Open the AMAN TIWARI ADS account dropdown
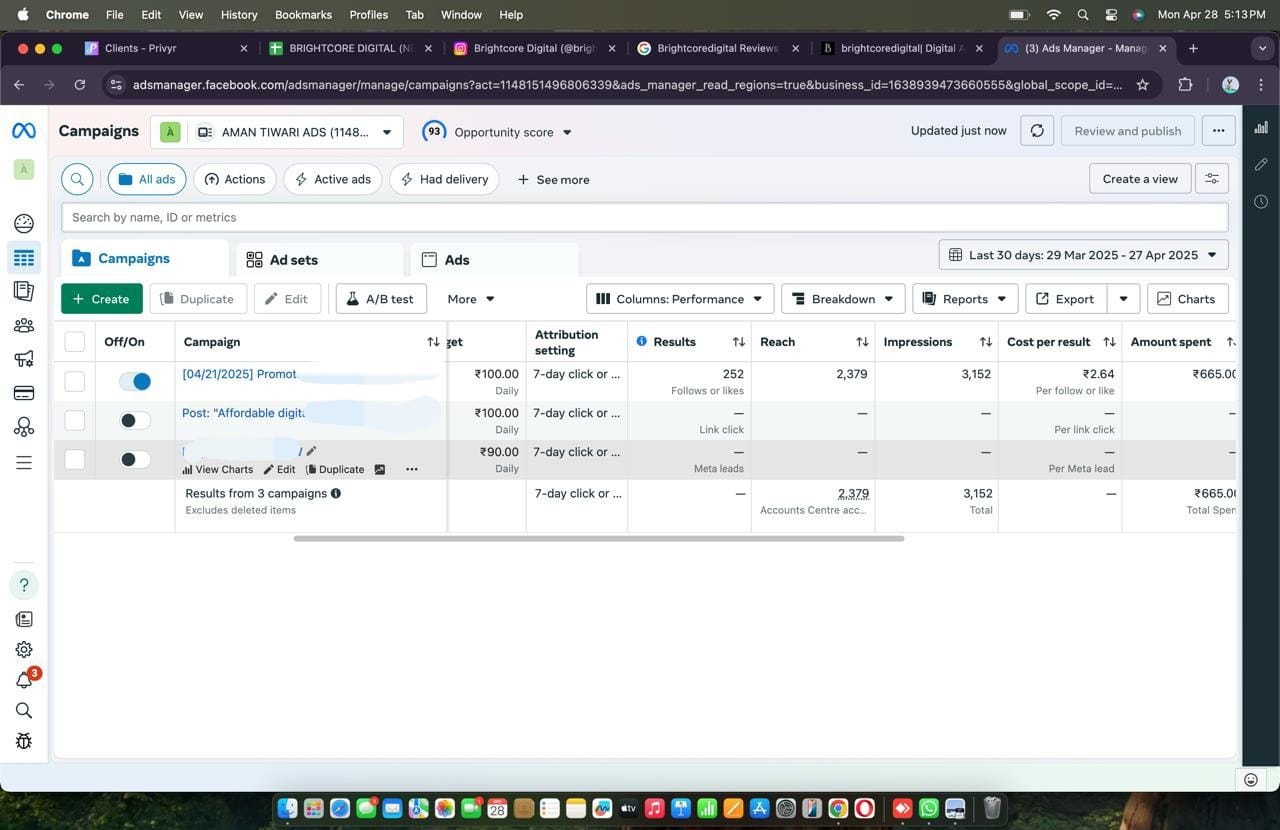 (x=277, y=132)
